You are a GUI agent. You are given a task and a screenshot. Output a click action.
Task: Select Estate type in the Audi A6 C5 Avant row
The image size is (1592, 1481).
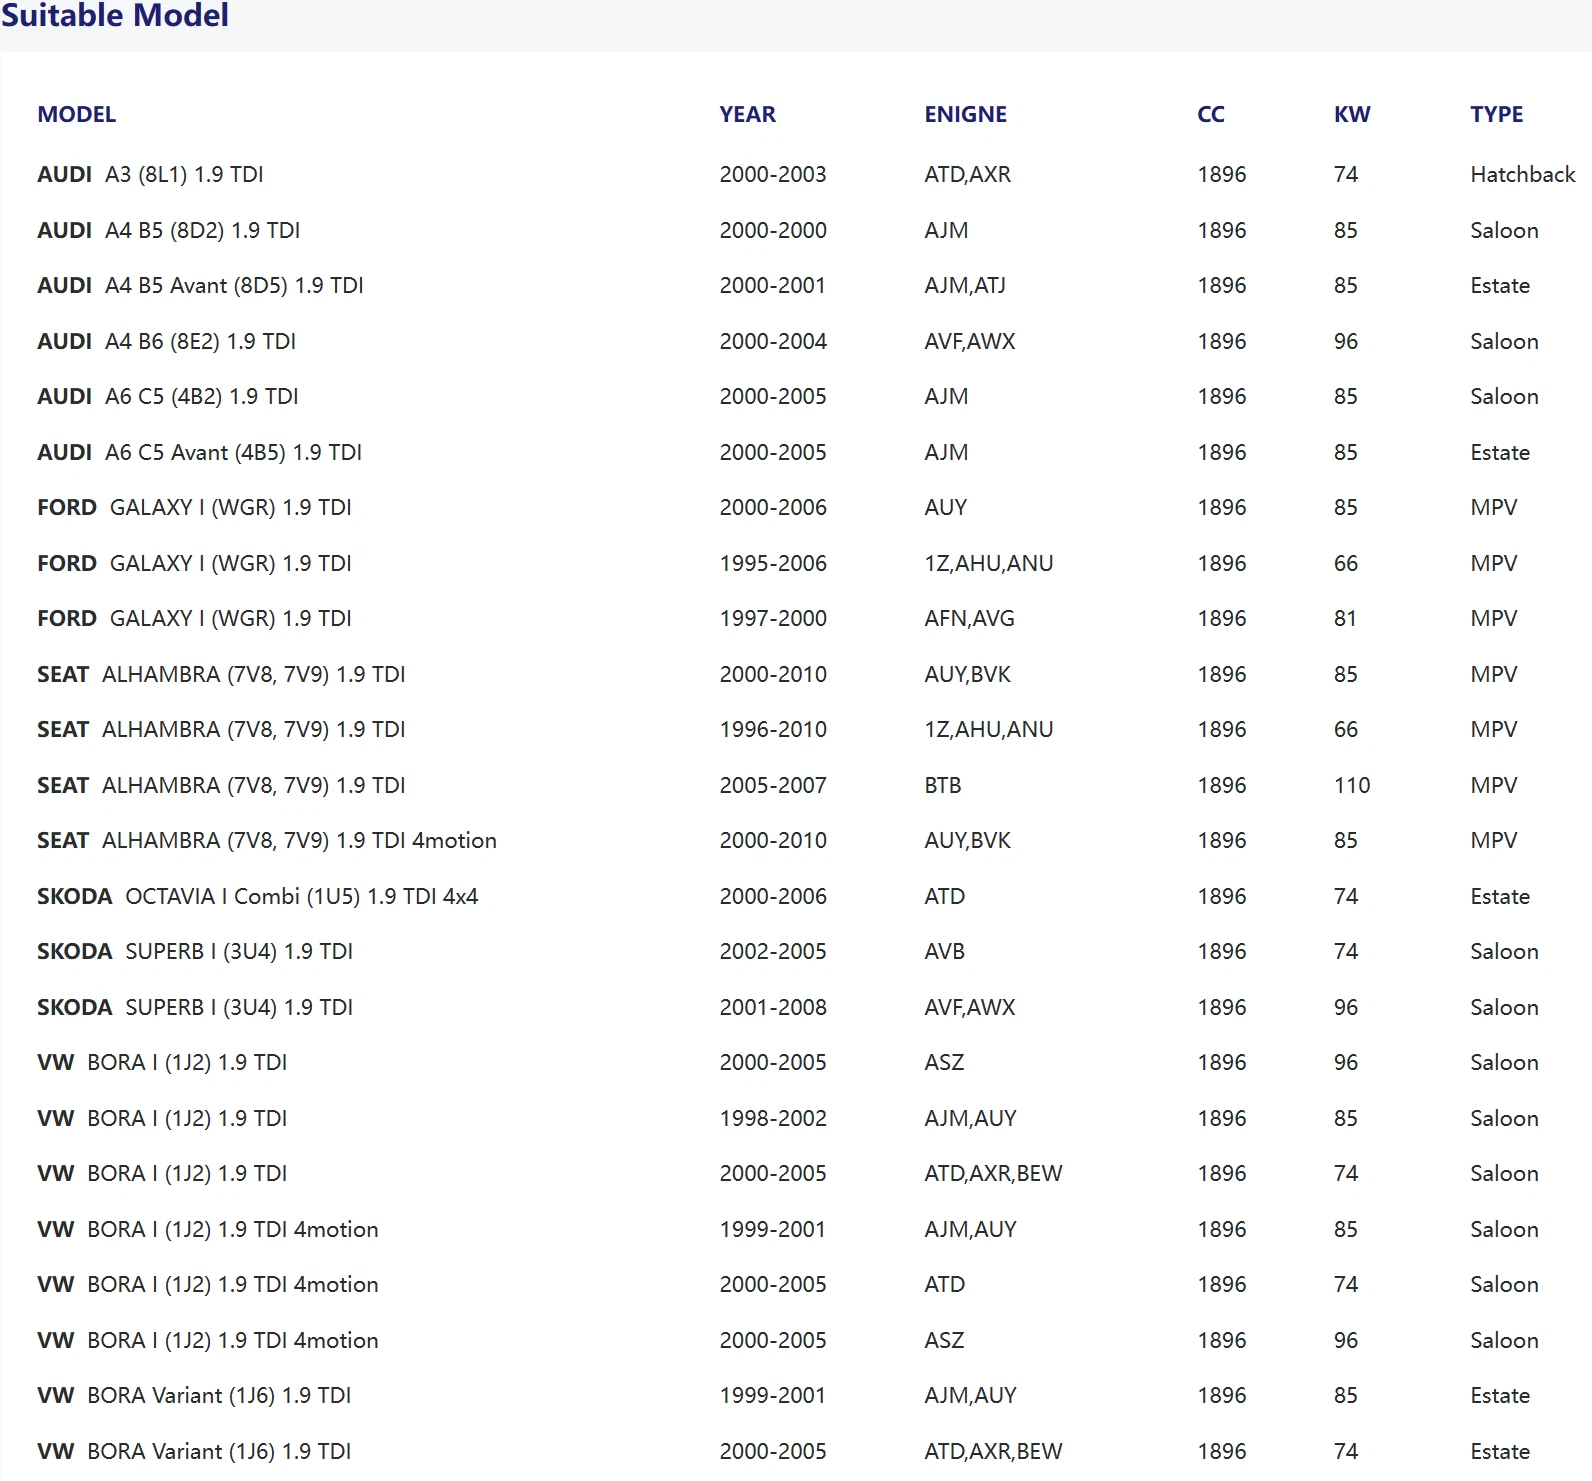click(1500, 452)
